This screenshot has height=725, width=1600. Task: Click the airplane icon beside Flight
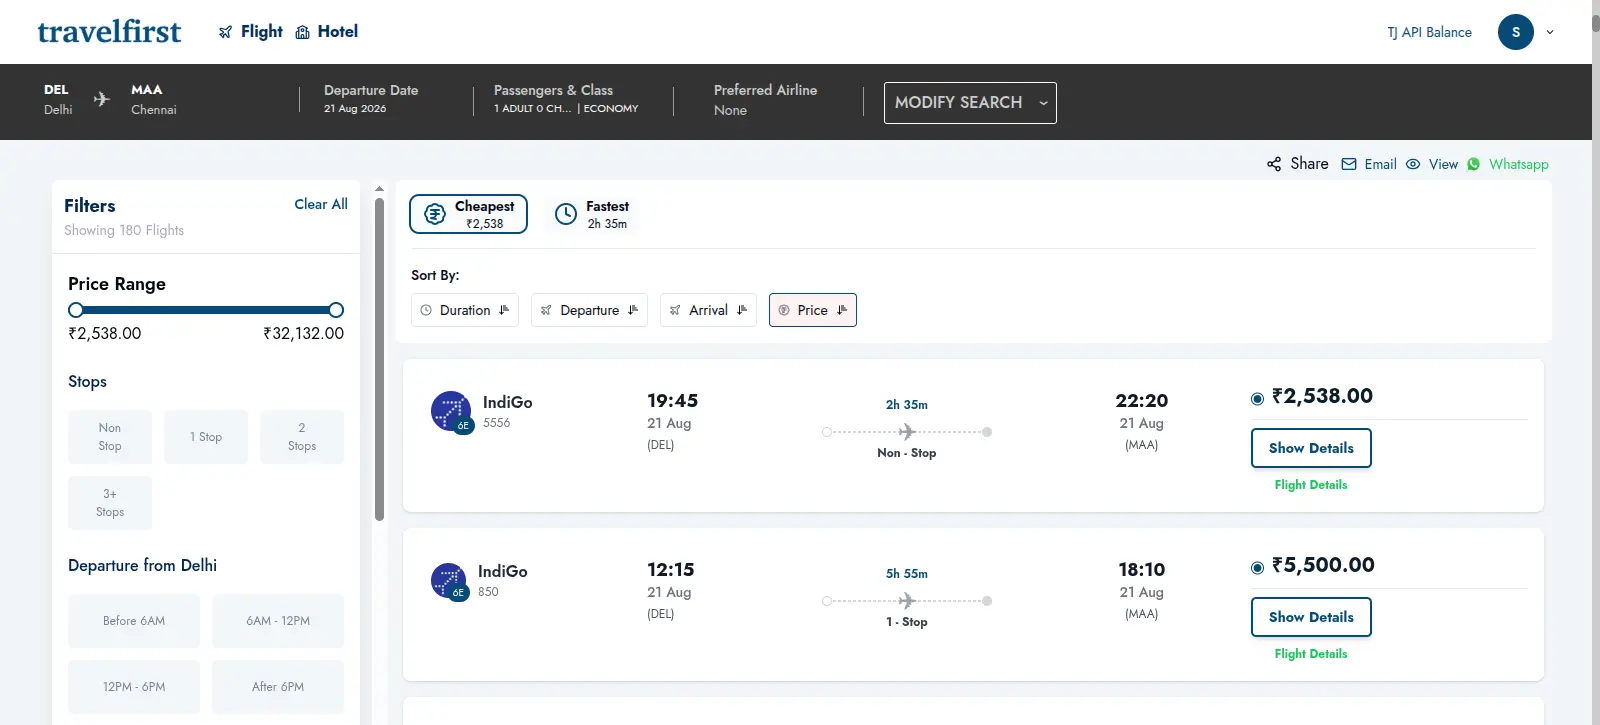225,32
